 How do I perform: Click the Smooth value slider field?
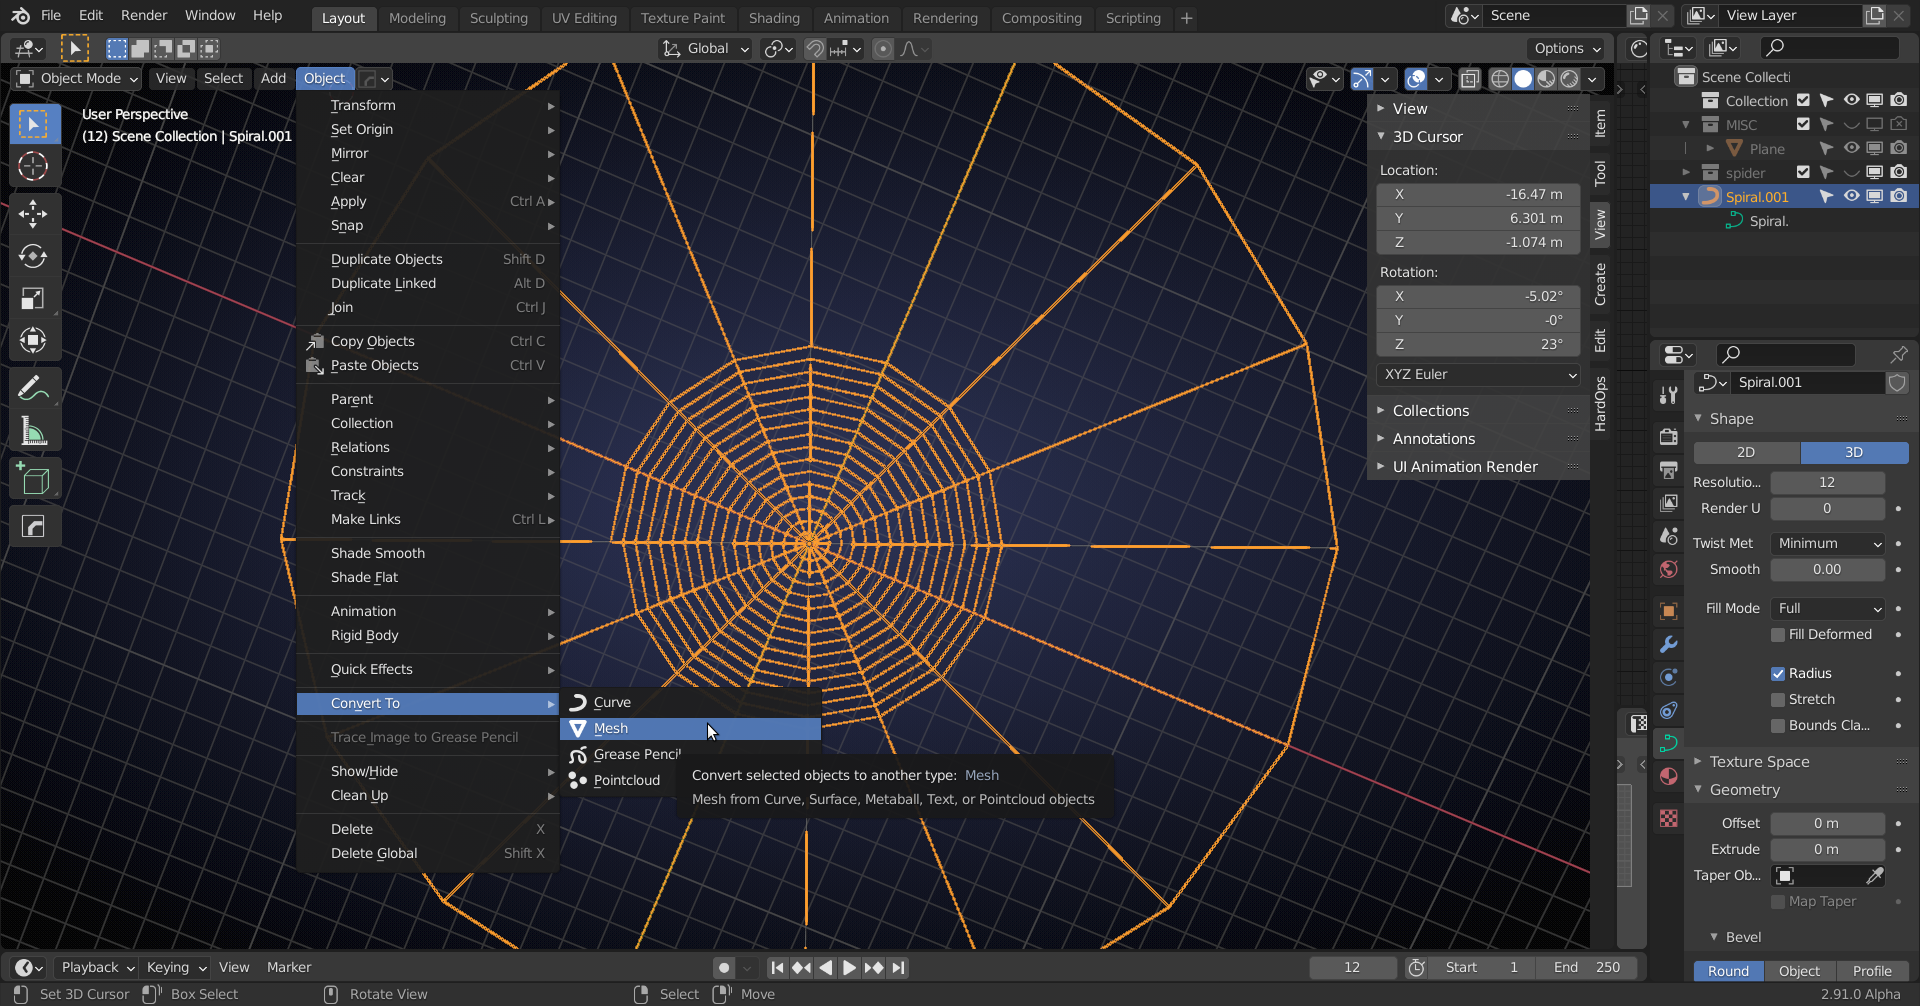tap(1828, 569)
